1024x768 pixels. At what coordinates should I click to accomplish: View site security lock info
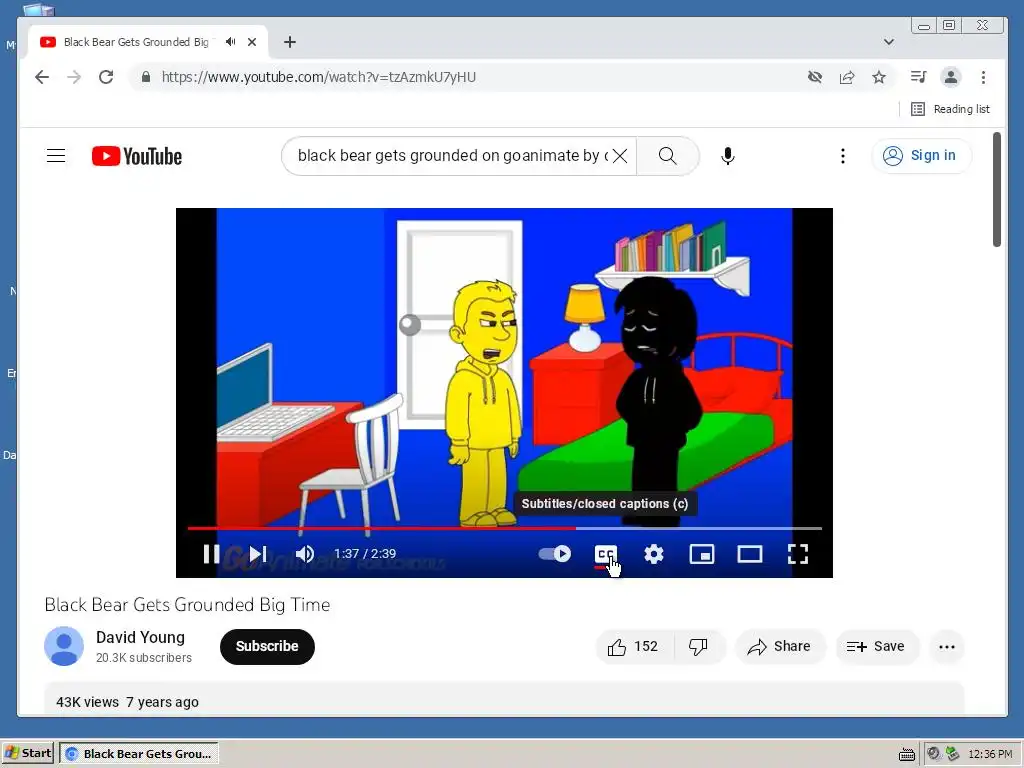[146, 77]
